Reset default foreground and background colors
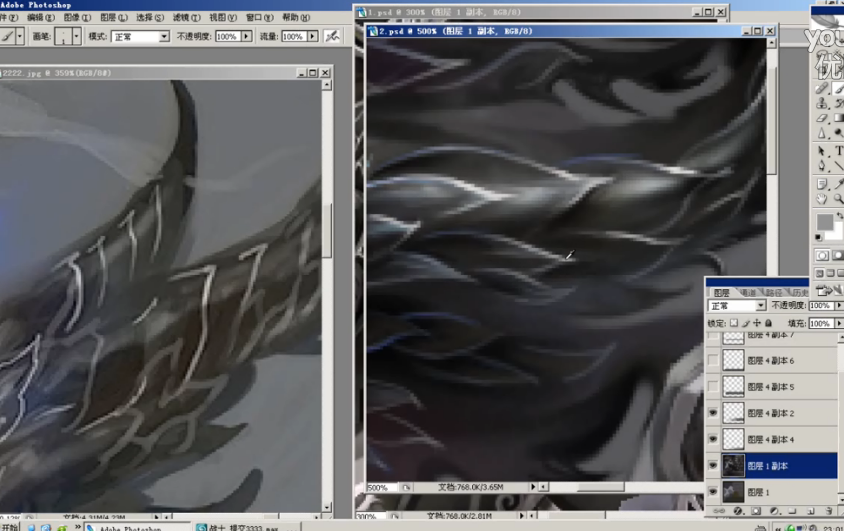The width and height of the screenshot is (844, 531). click(x=819, y=237)
